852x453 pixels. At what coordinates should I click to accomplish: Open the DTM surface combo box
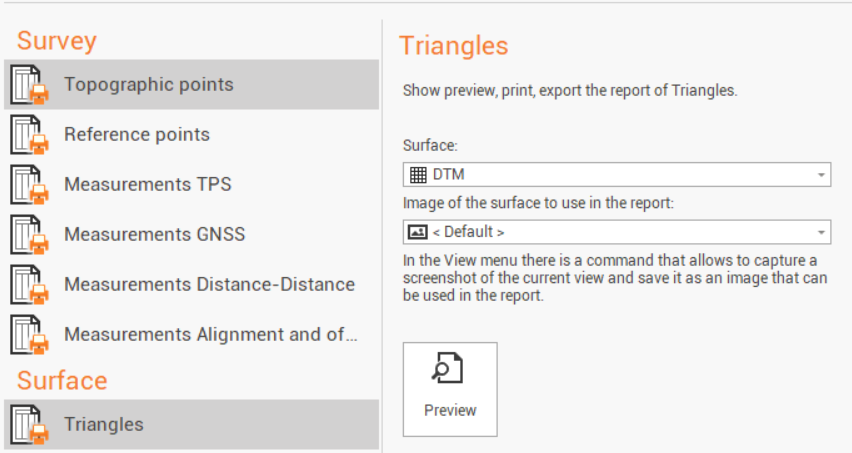click(616, 175)
